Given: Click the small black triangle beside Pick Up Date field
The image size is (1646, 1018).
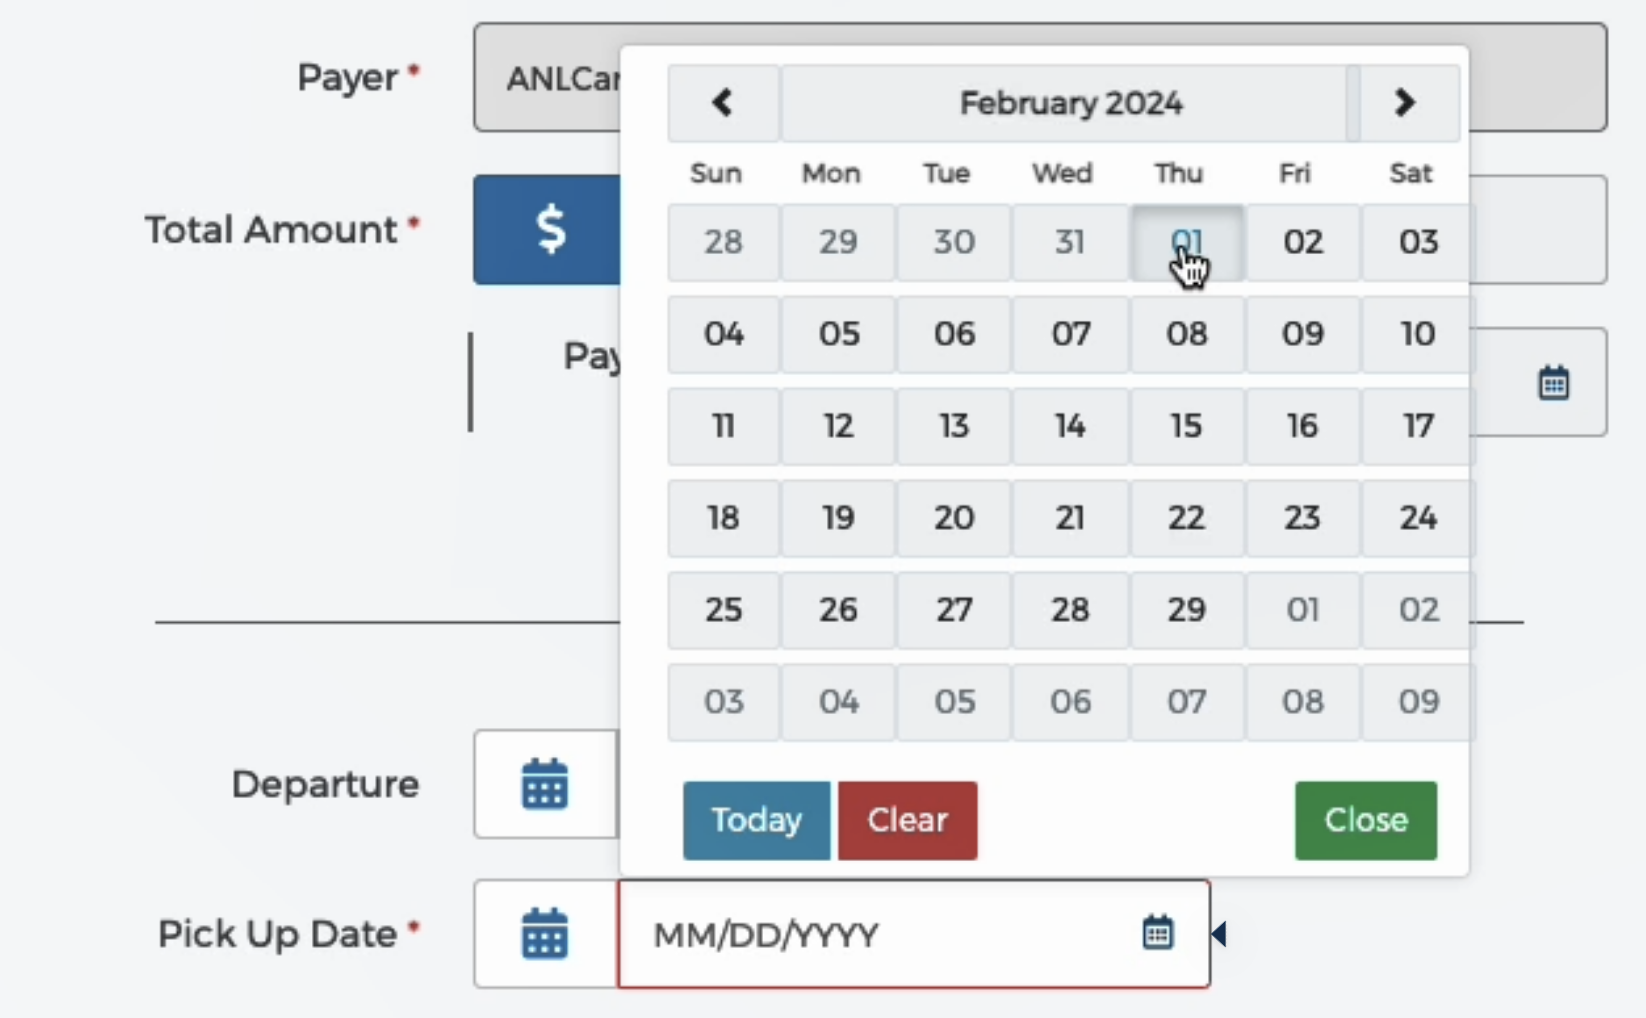Looking at the screenshot, I should 1219,933.
